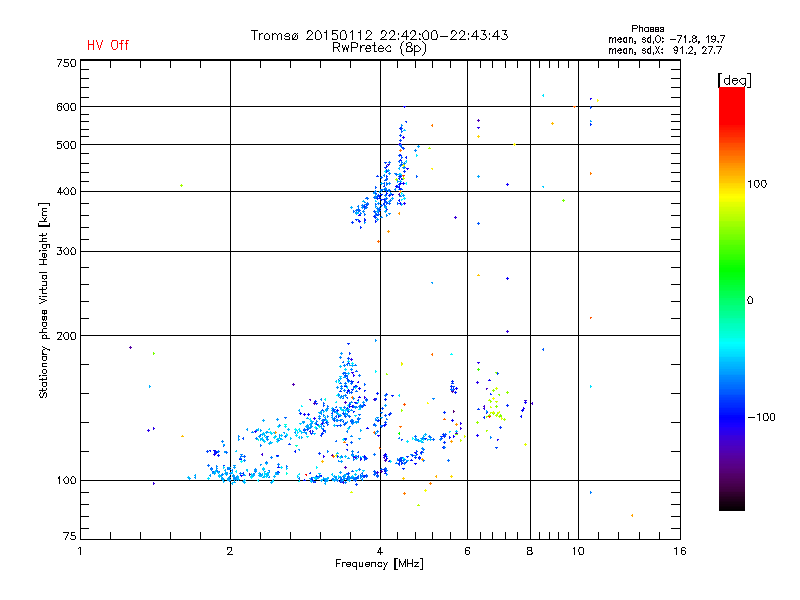The width and height of the screenshot is (800, 600).
Task: Click the x-axis '16' tick label
Action: pyautogui.click(x=679, y=551)
